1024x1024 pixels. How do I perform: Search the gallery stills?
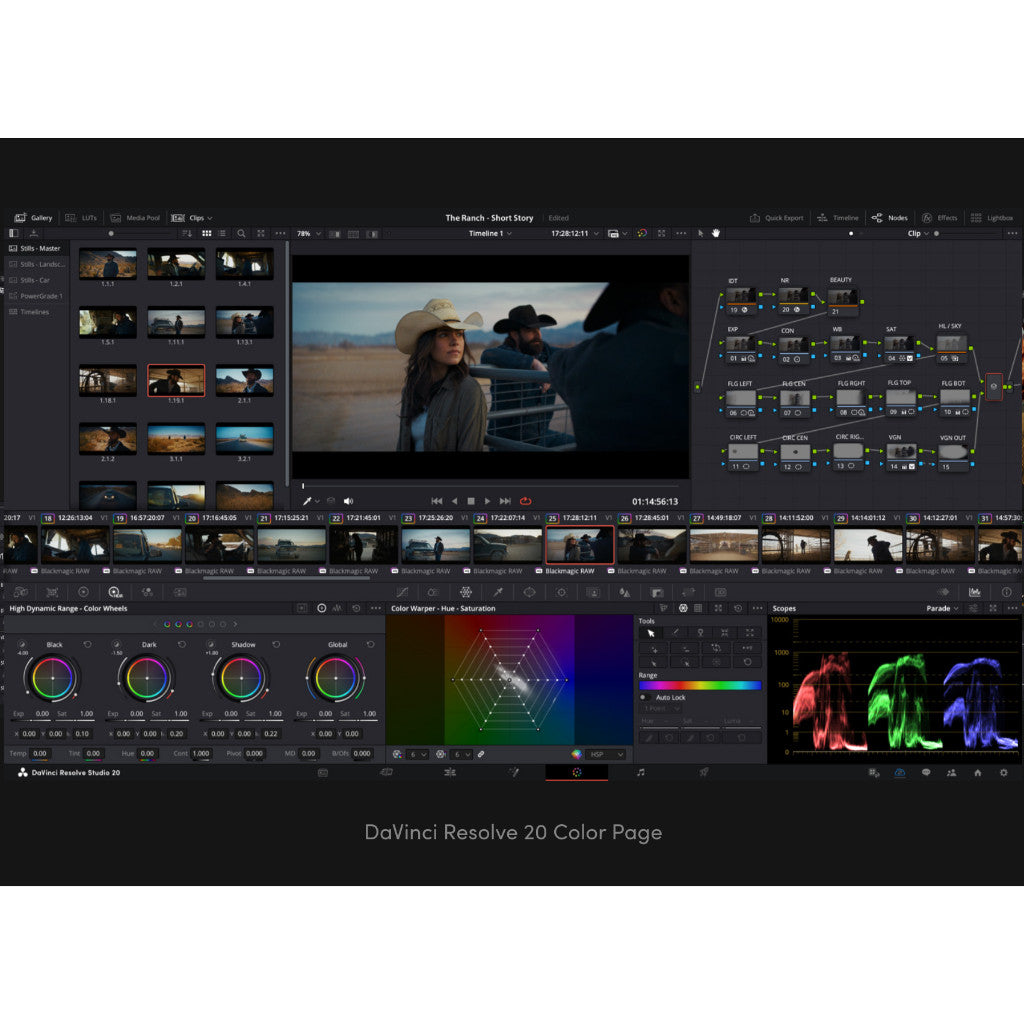coord(241,233)
